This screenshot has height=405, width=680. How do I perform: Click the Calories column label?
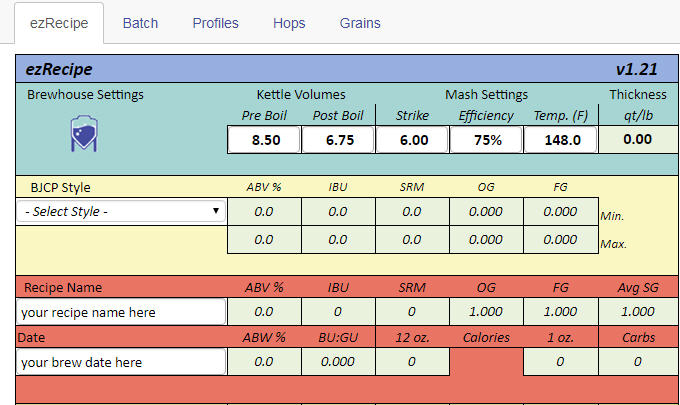pos(486,337)
